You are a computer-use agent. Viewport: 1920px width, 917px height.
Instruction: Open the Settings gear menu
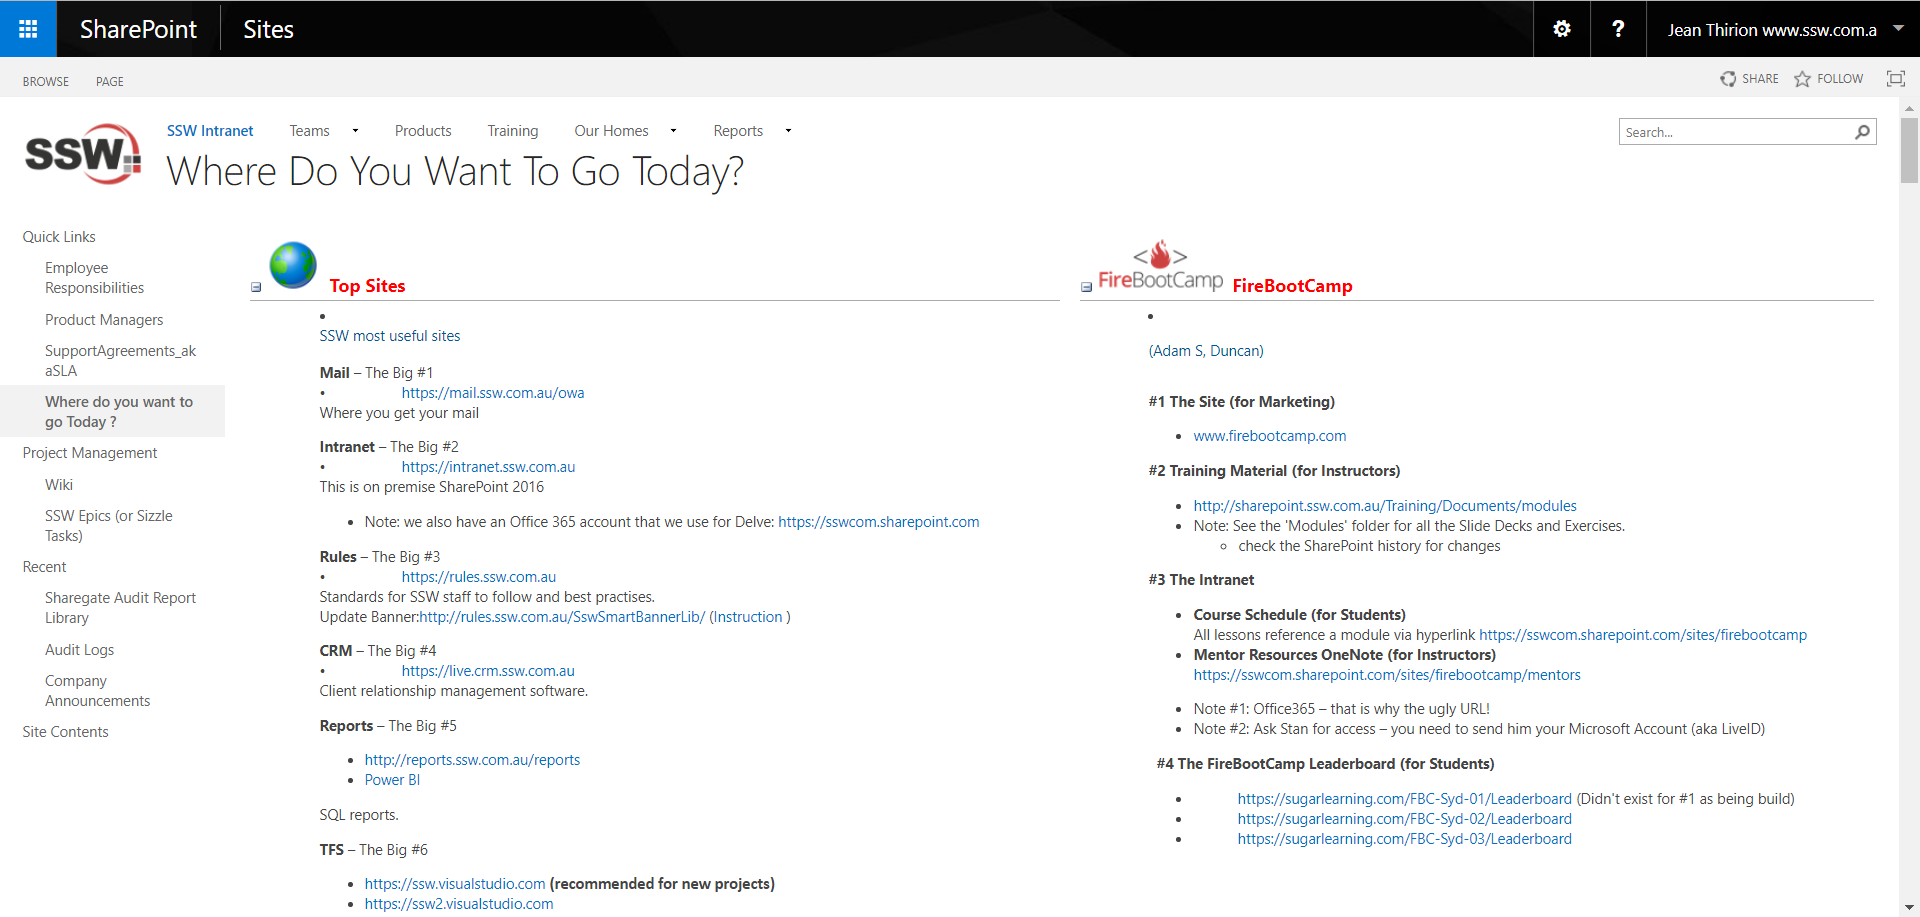point(1561,29)
